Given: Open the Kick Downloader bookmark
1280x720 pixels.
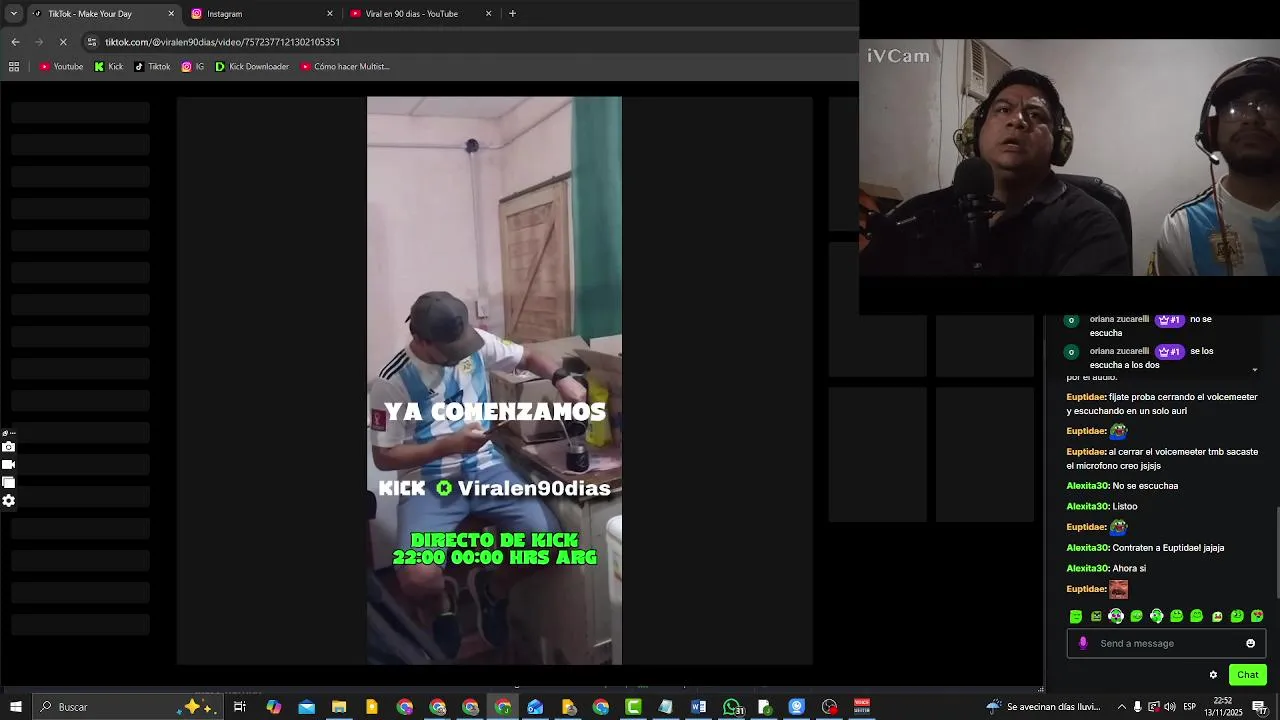Looking at the screenshot, I should (252, 67).
